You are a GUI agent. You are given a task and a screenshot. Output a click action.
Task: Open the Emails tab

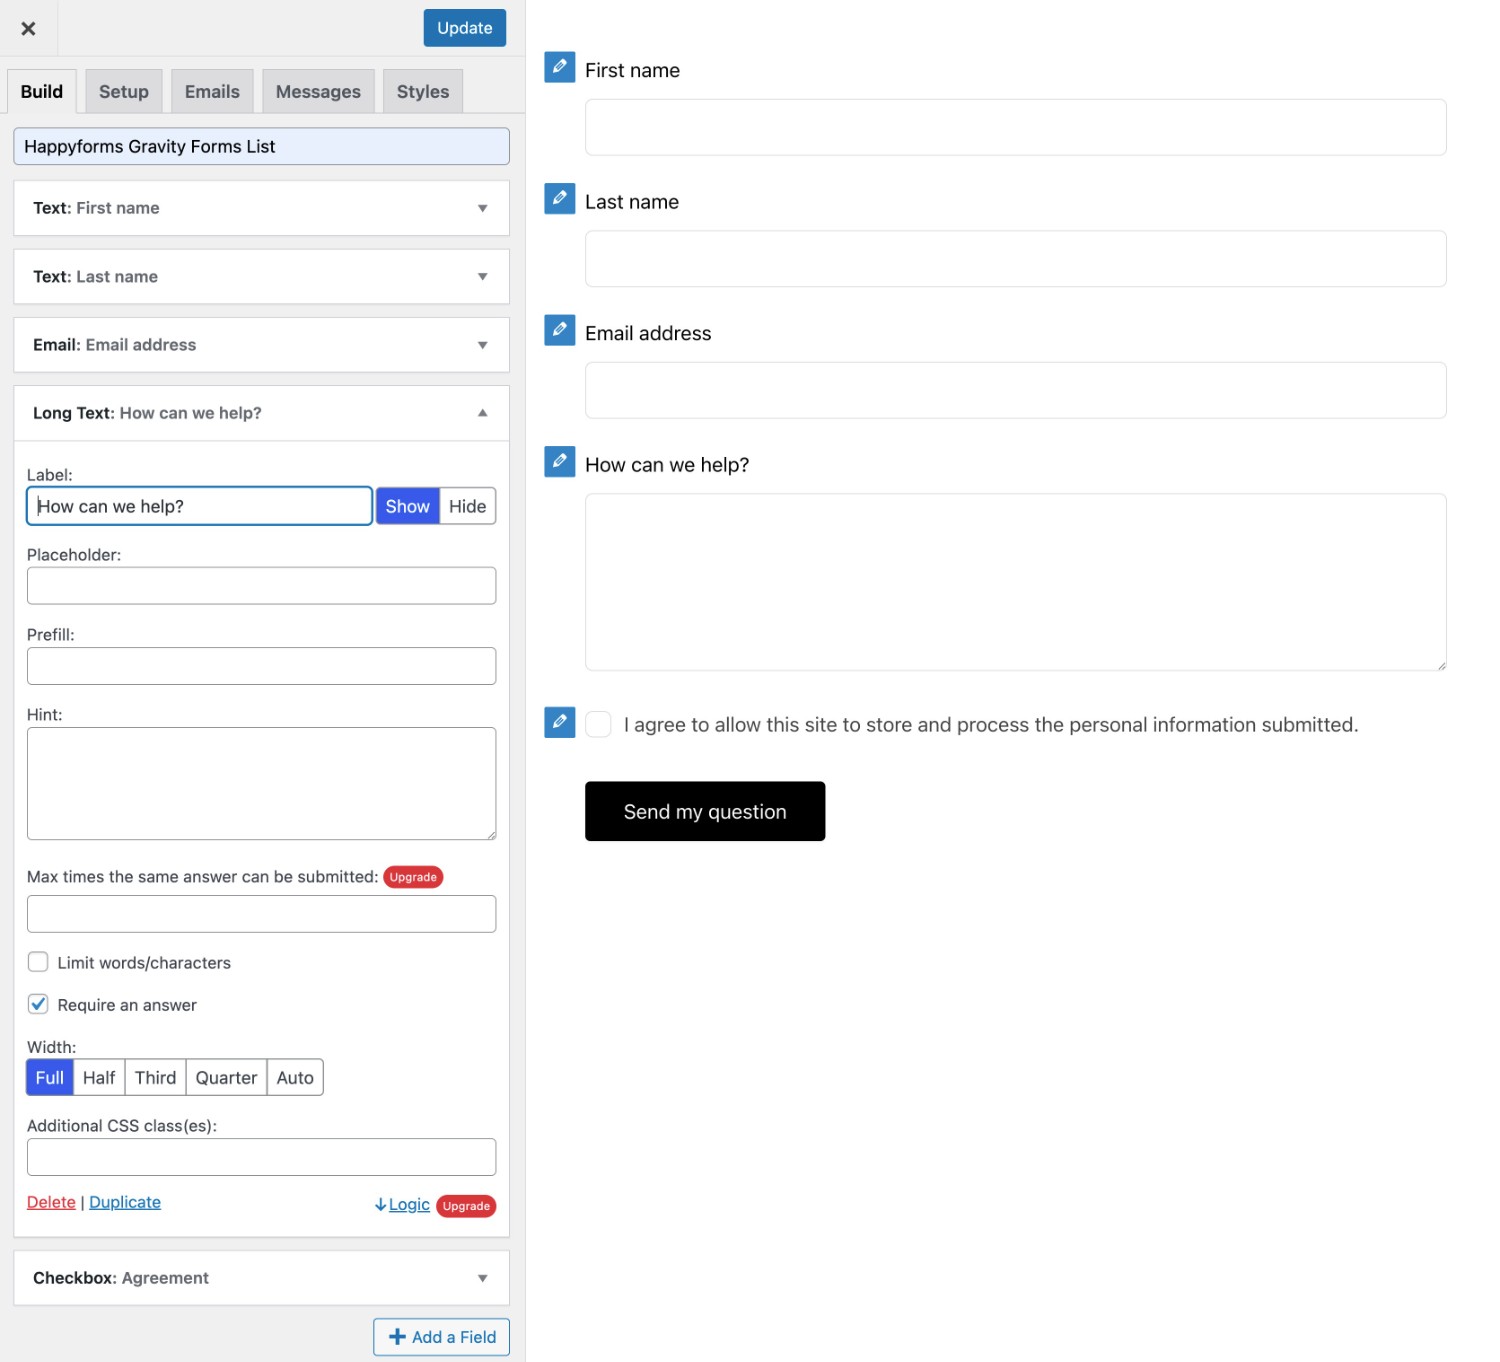(212, 91)
